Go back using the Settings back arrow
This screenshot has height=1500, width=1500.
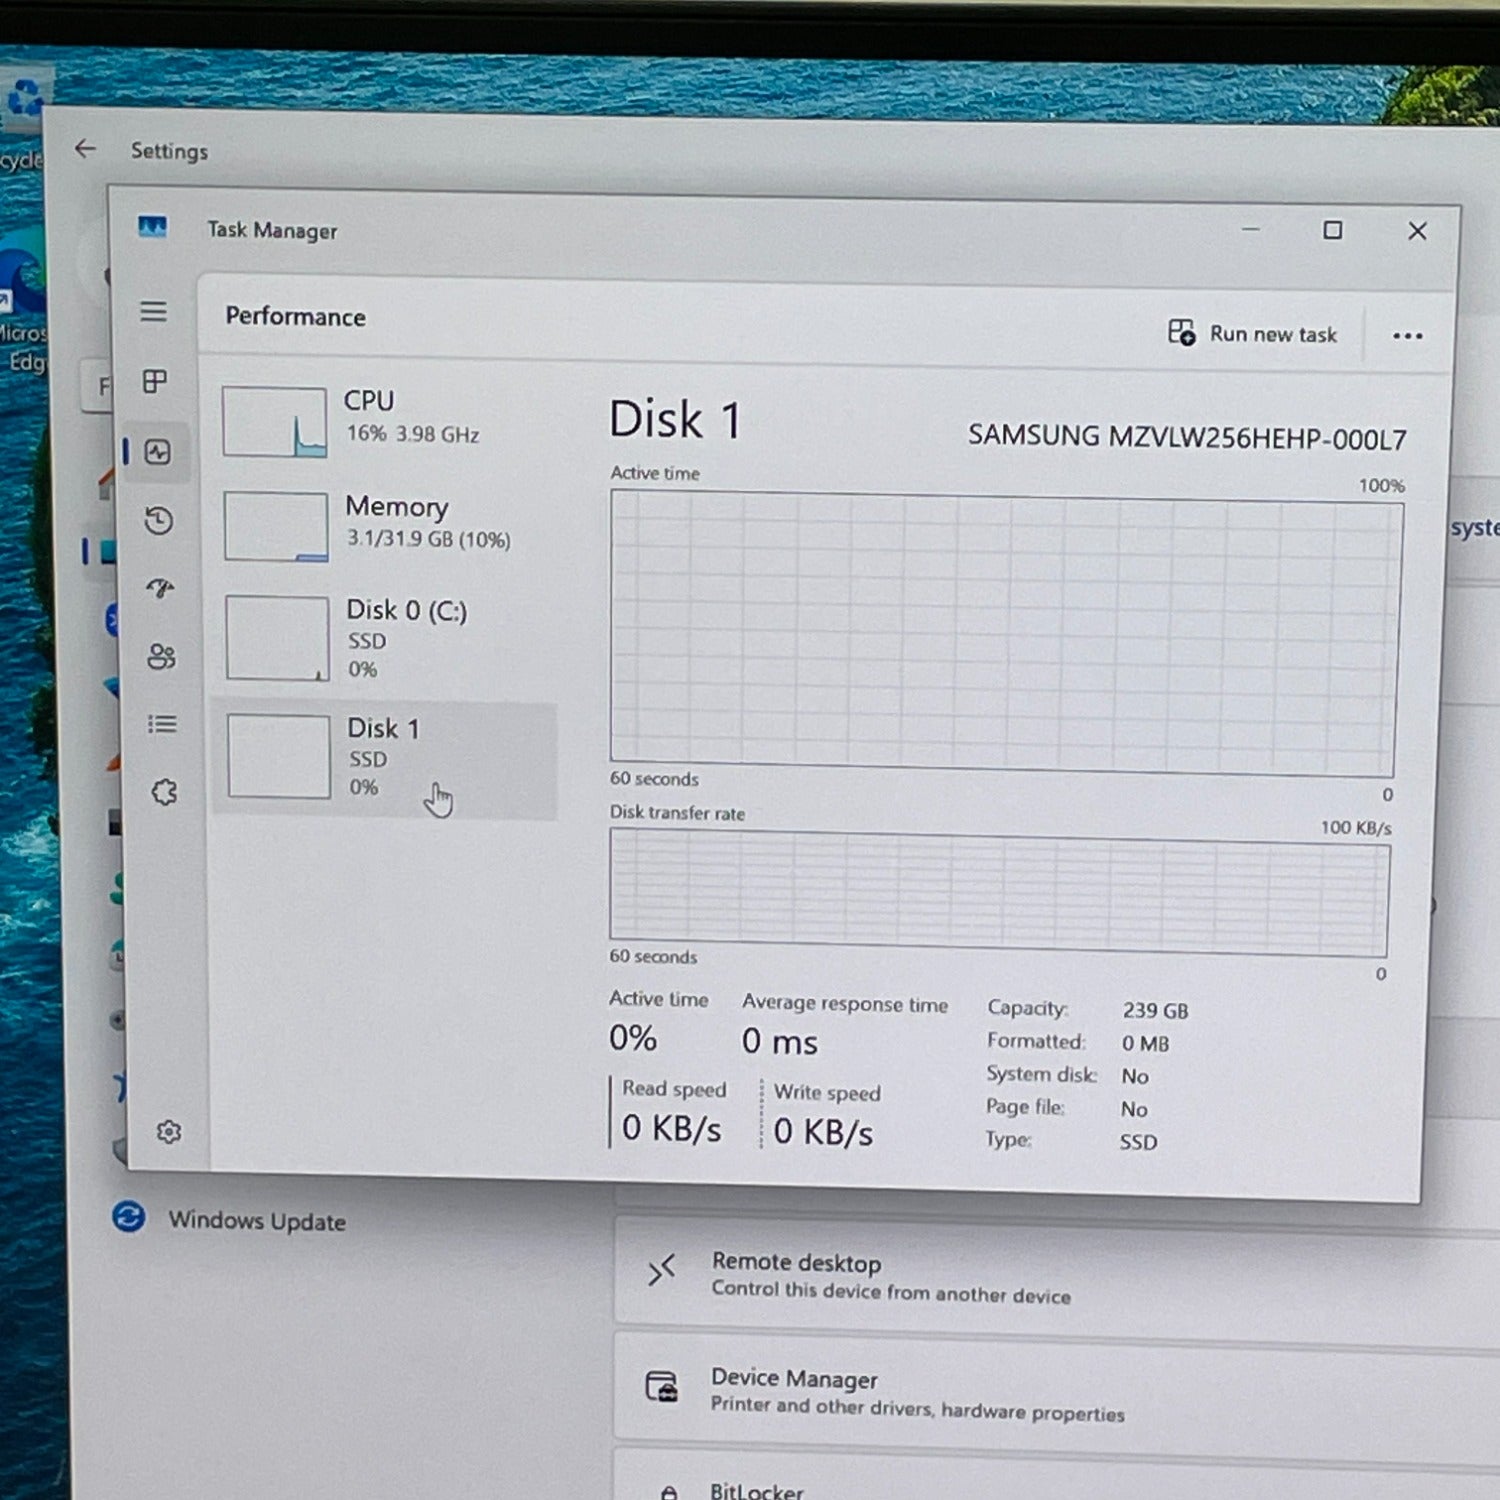pos(86,149)
